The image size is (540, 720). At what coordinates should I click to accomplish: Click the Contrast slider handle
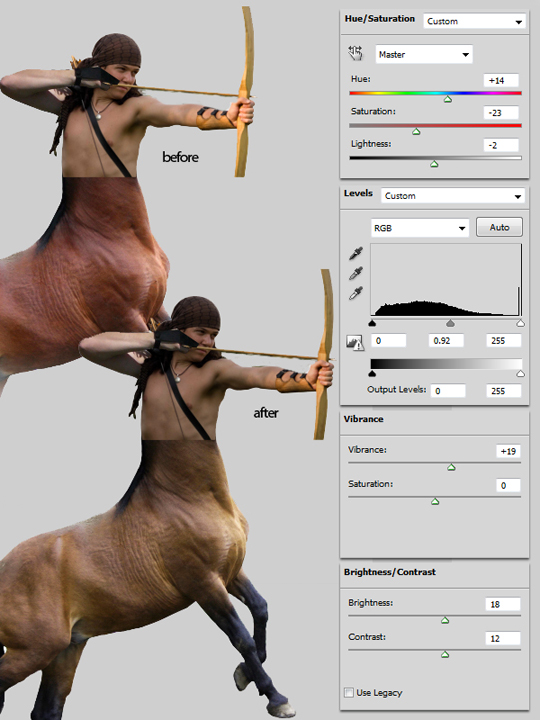click(445, 654)
